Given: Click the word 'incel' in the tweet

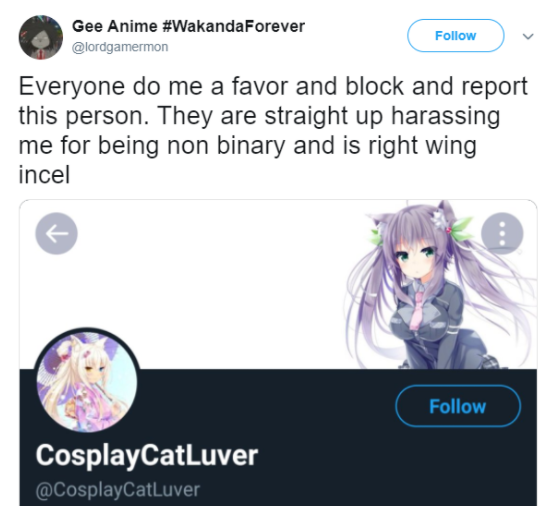Looking at the screenshot, I should point(44,175).
